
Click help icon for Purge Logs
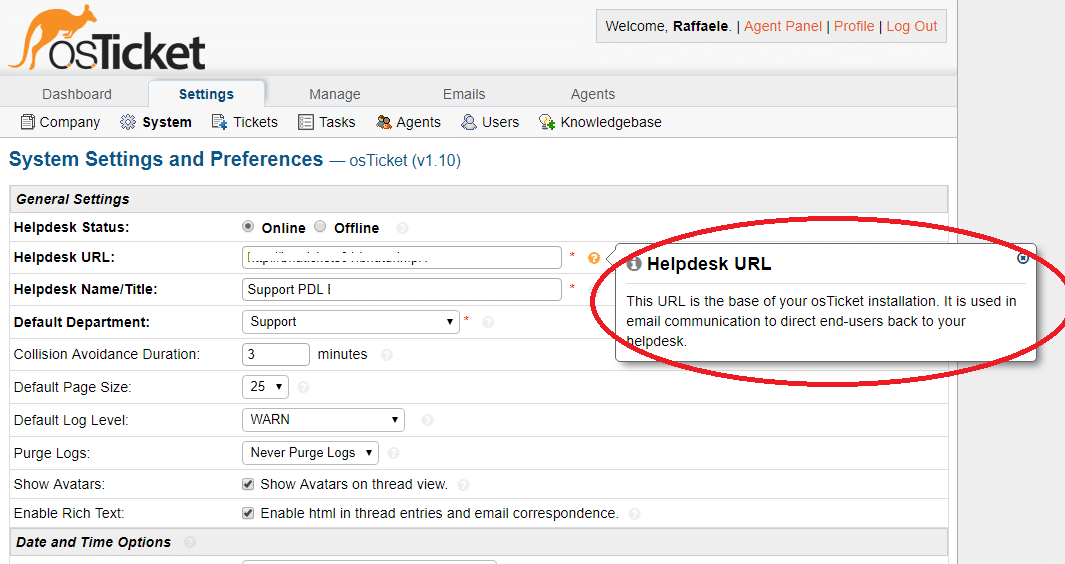pos(393,453)
